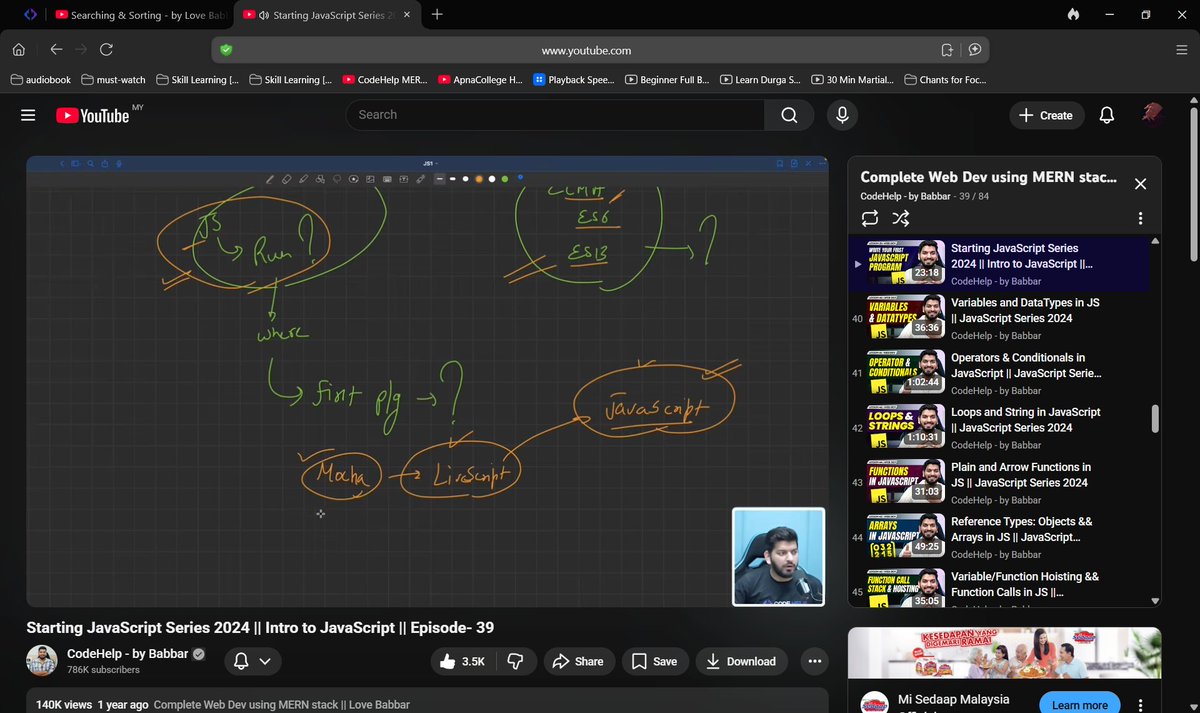Open playlist options three-dot menu
This screenshot has height=713, width=1200.
coord(1140,218)
